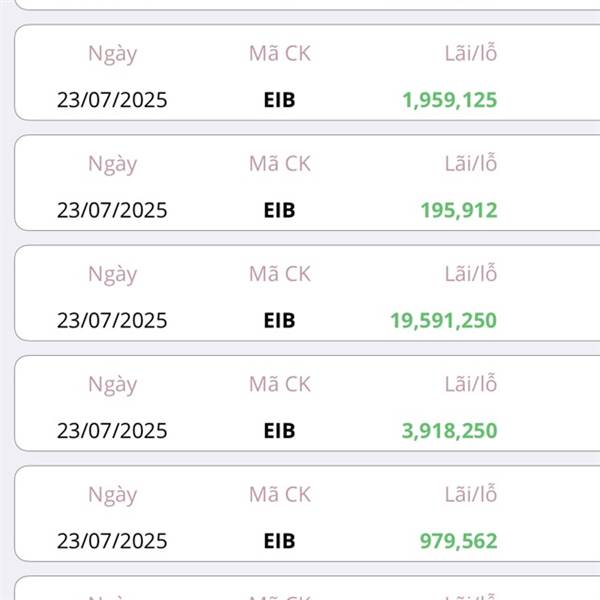The height and width of the screenshot is (600, 600).
Task: Select date 23/07/2025 in the 19,591,250 row
Action: 112,320
